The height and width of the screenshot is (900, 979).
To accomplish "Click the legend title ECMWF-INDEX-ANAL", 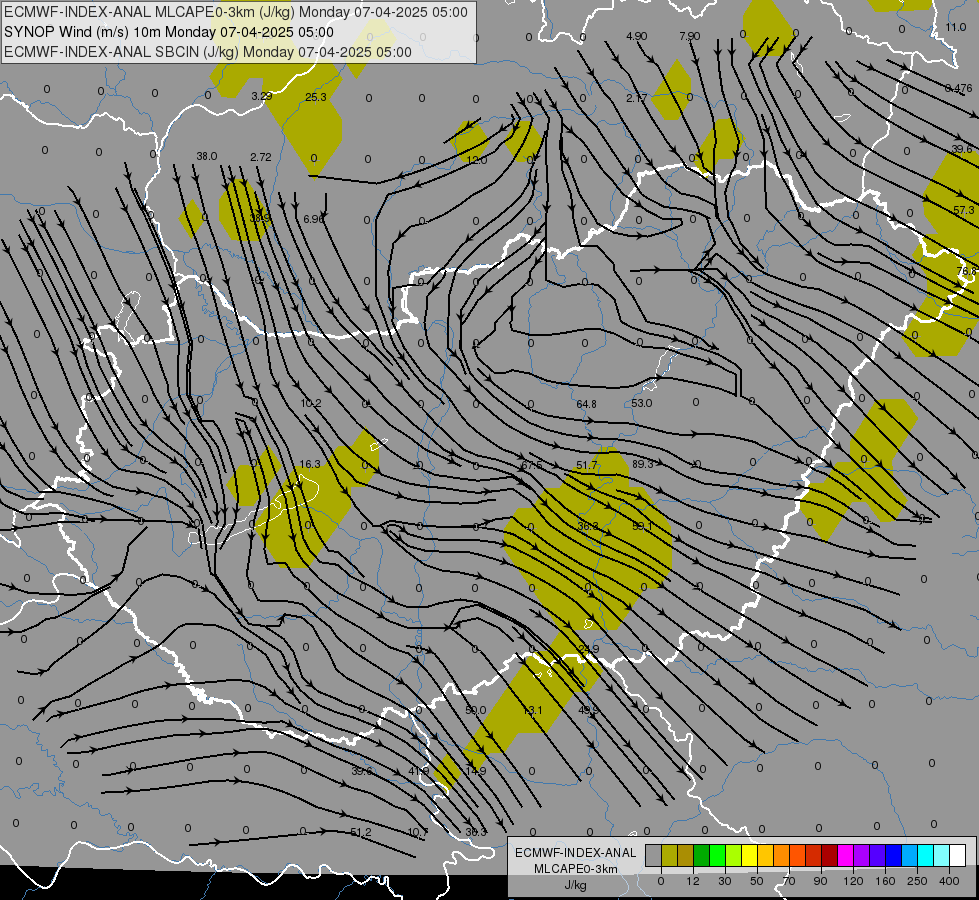I will (x=576, y=853).
